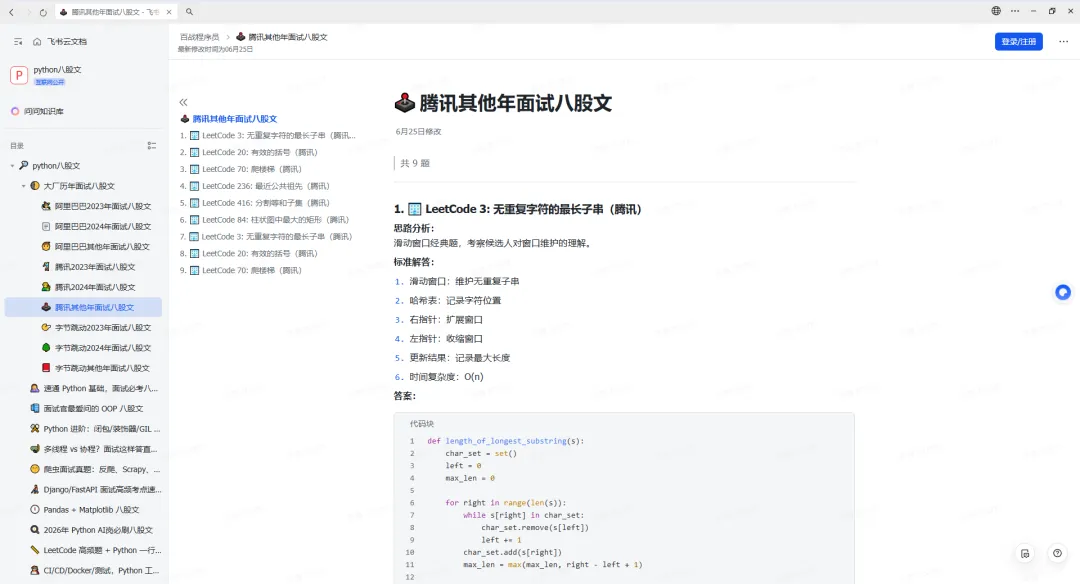Collapse the outline panel with double chevron
1080x584 pixels.
click(x=183, y=102)
